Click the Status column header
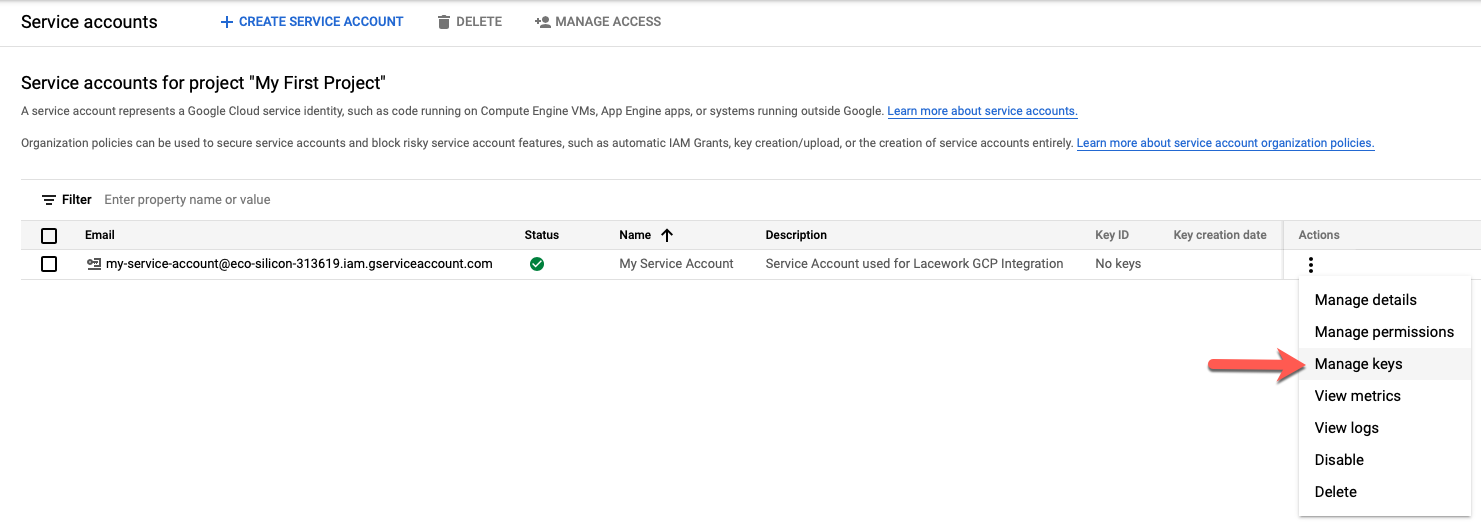 (542, 235)
